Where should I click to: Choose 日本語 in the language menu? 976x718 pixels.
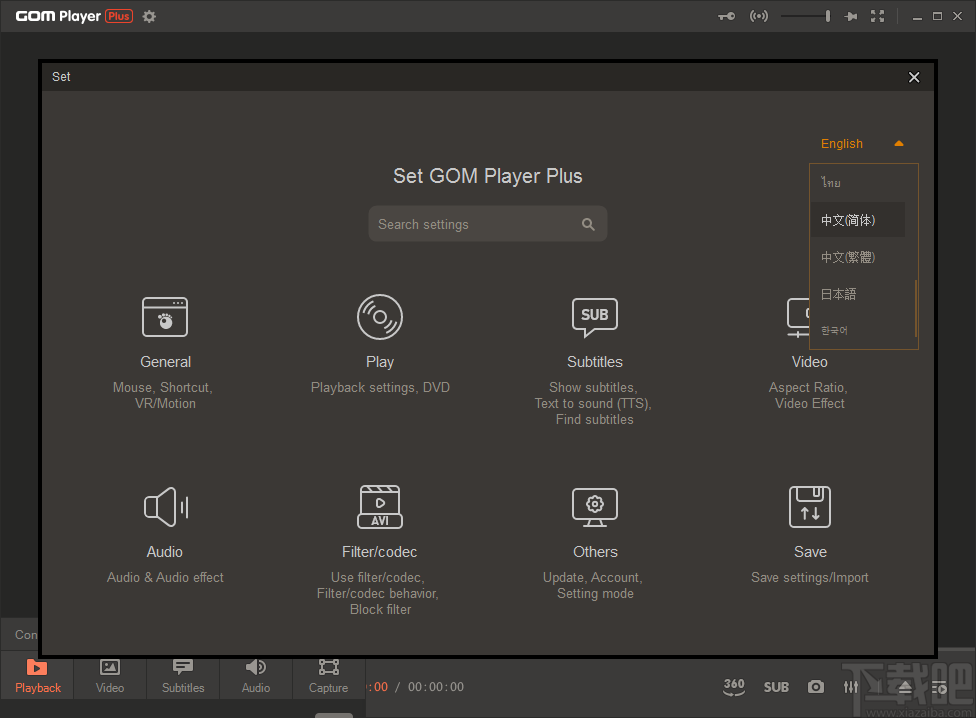[x=838, y=293]
